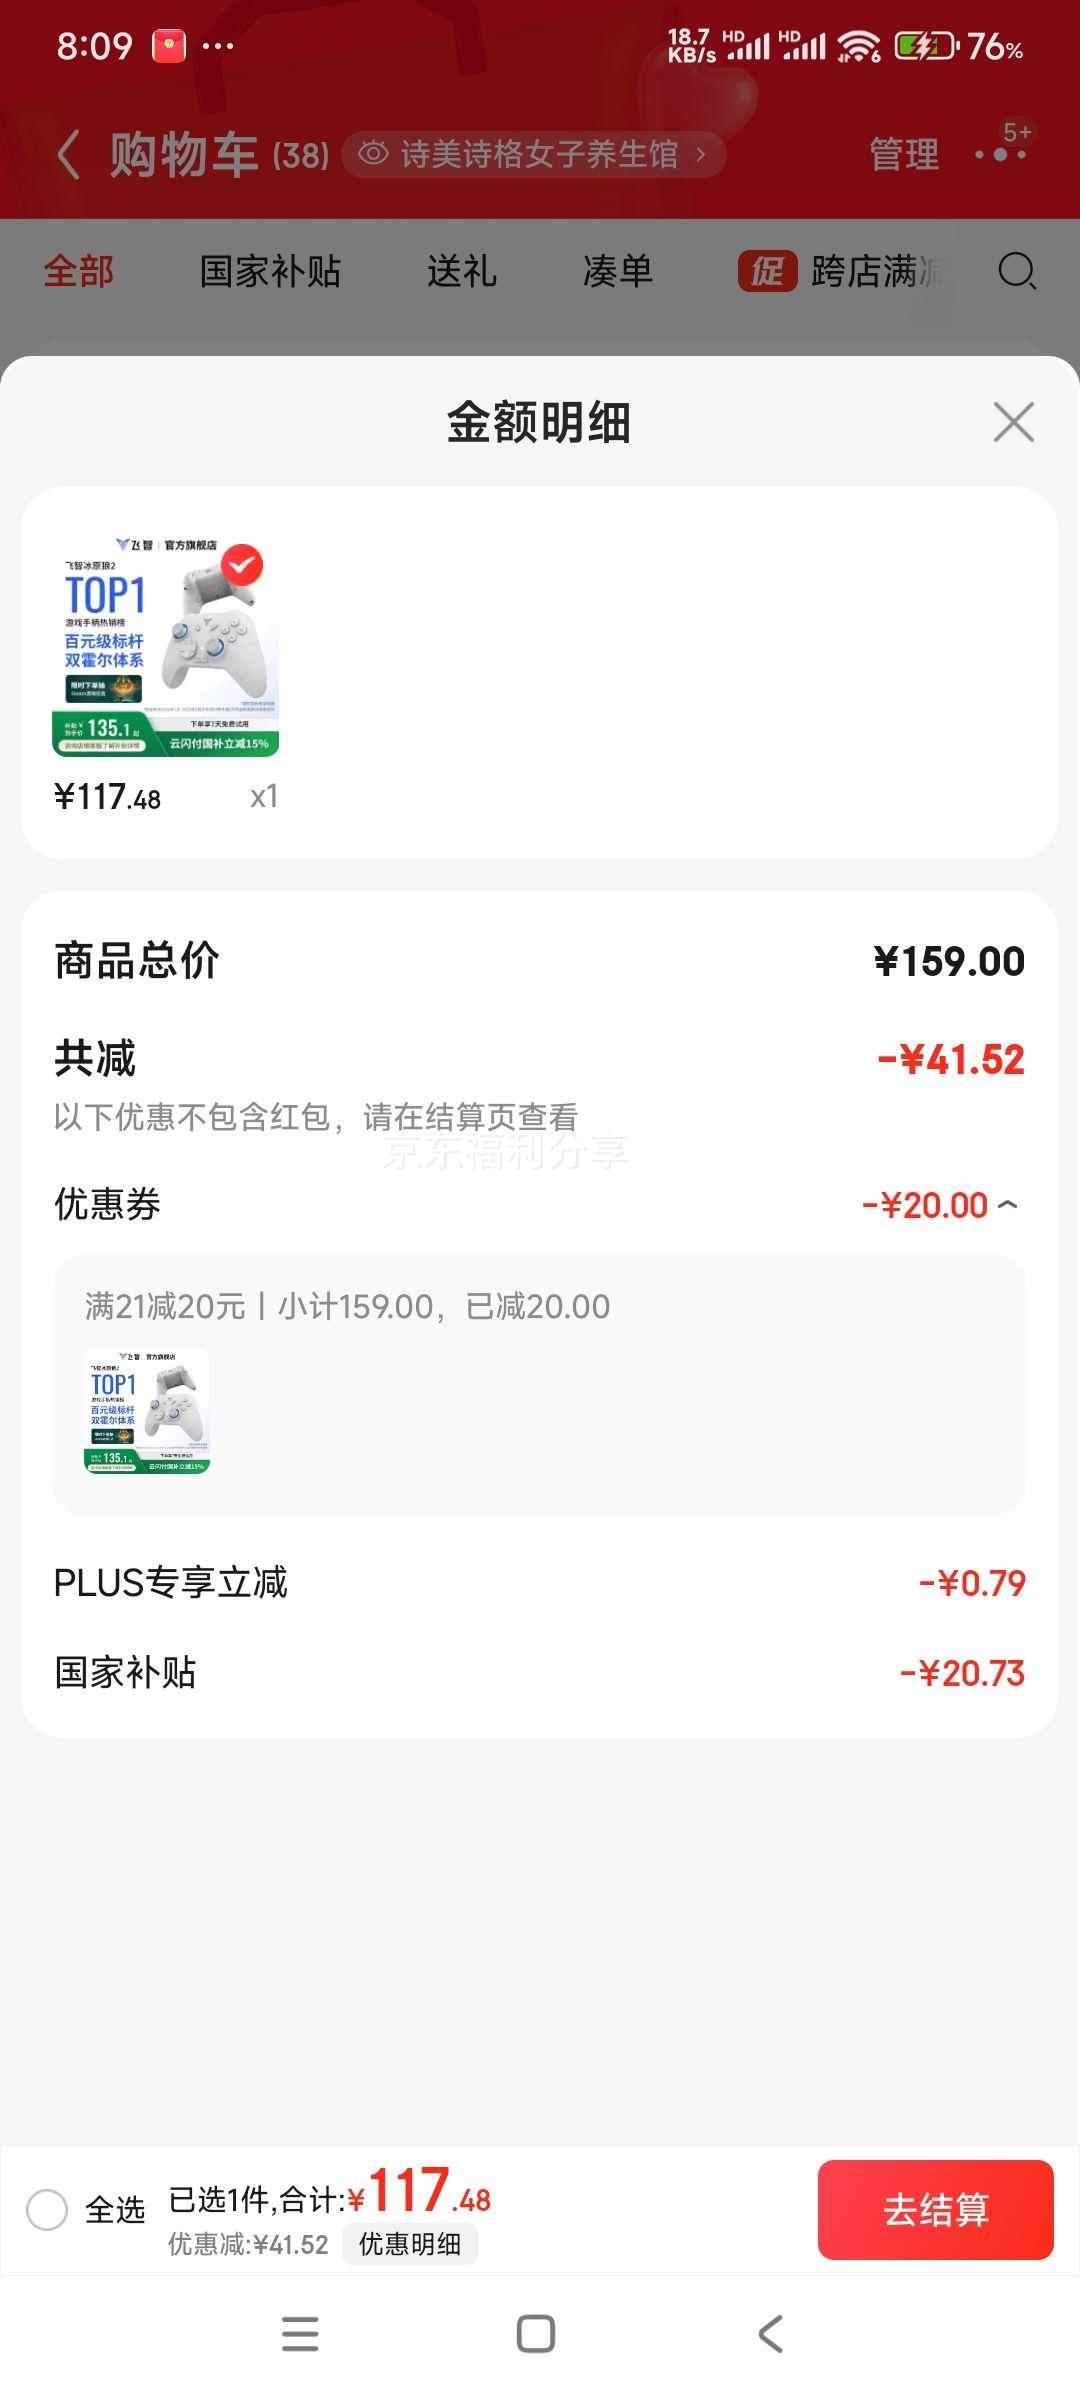Open the controller thumbnail under coupon

(147, 1411)
